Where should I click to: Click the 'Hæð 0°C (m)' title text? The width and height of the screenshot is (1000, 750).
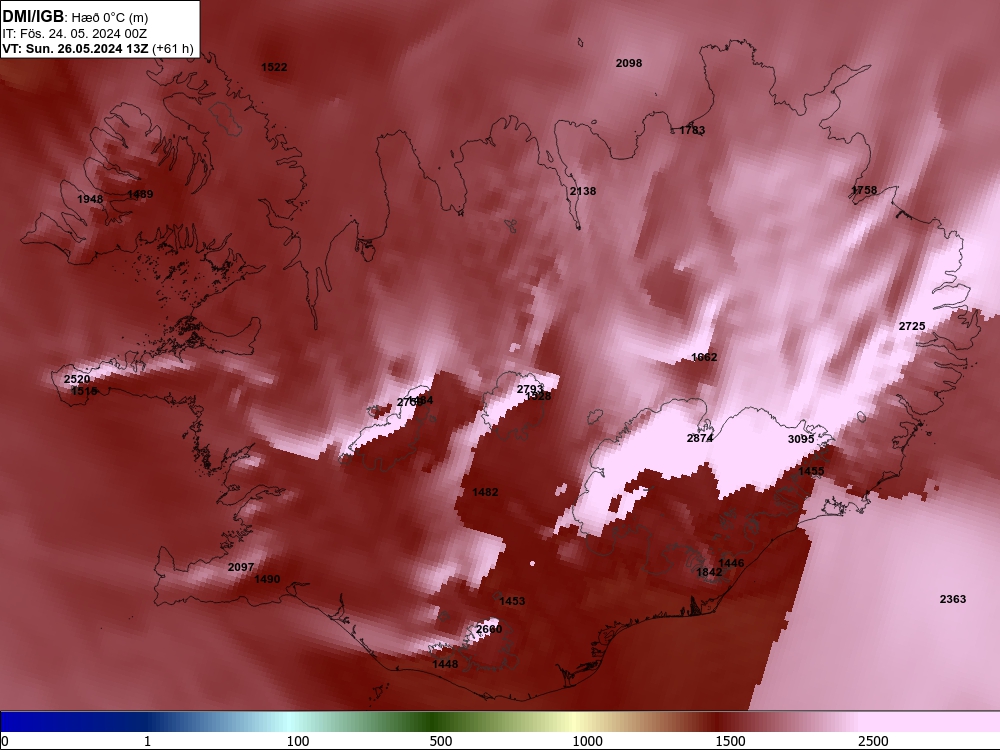point(110,17)
